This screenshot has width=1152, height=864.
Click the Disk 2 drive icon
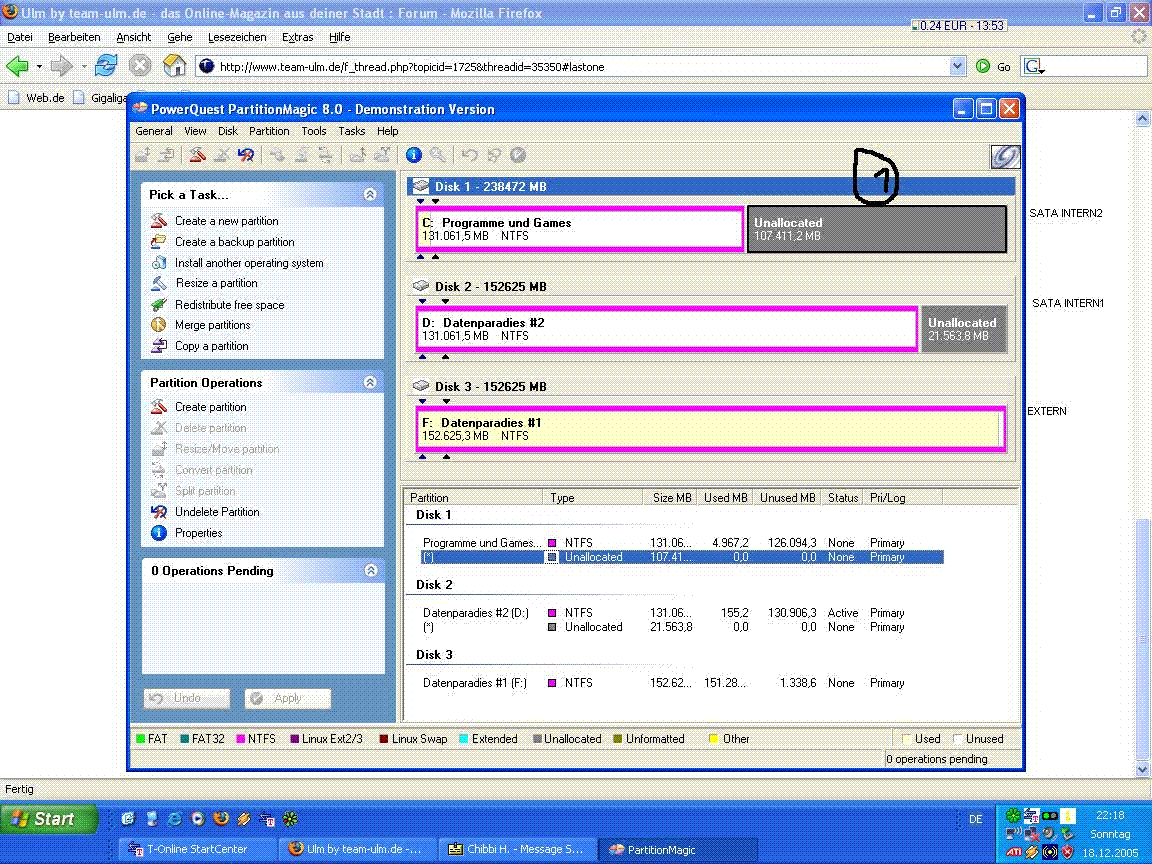421,286
